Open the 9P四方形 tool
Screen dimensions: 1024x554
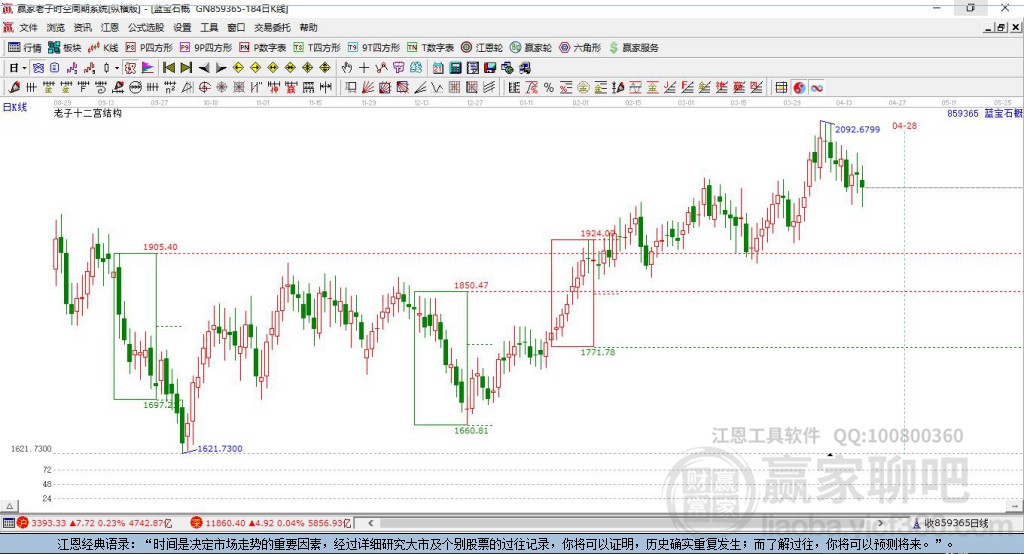click(206, 48)
